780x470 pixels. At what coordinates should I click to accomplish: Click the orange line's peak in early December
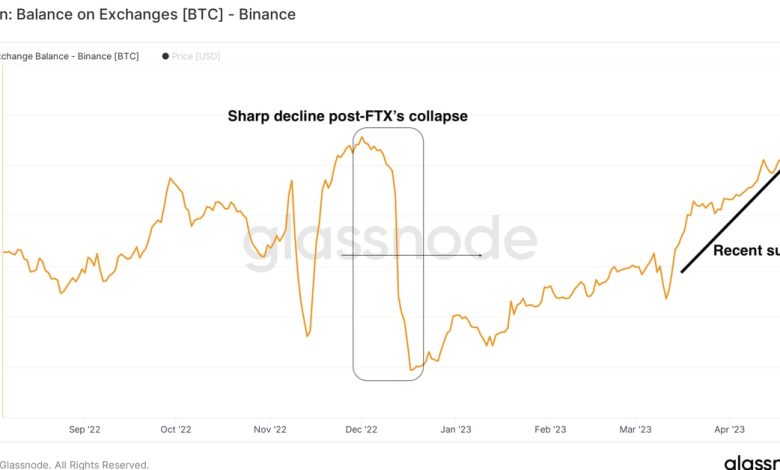[x=360, y=138]
